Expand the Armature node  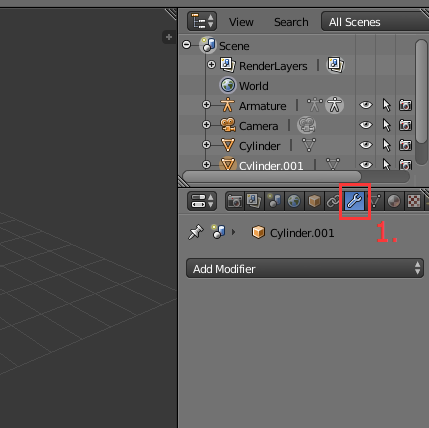206,105
